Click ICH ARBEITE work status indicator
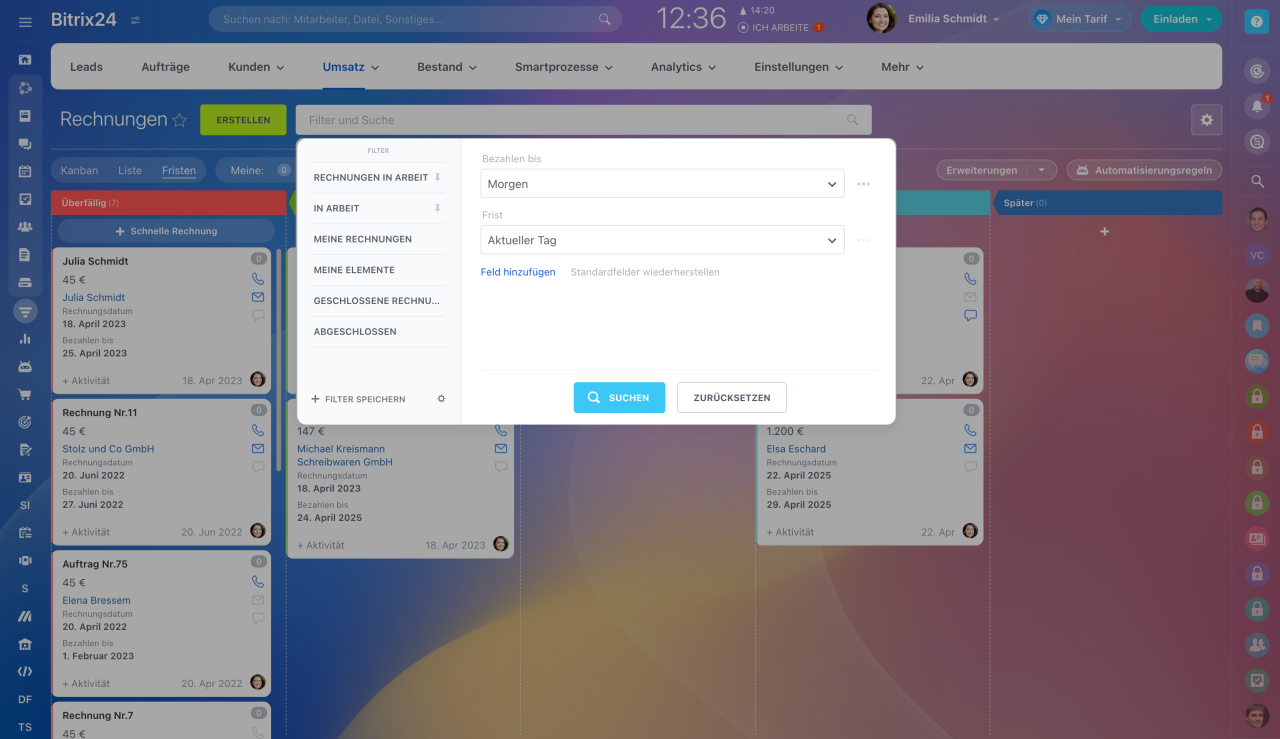Screen dimensions: 1280x739 click(x=781, y=28)
